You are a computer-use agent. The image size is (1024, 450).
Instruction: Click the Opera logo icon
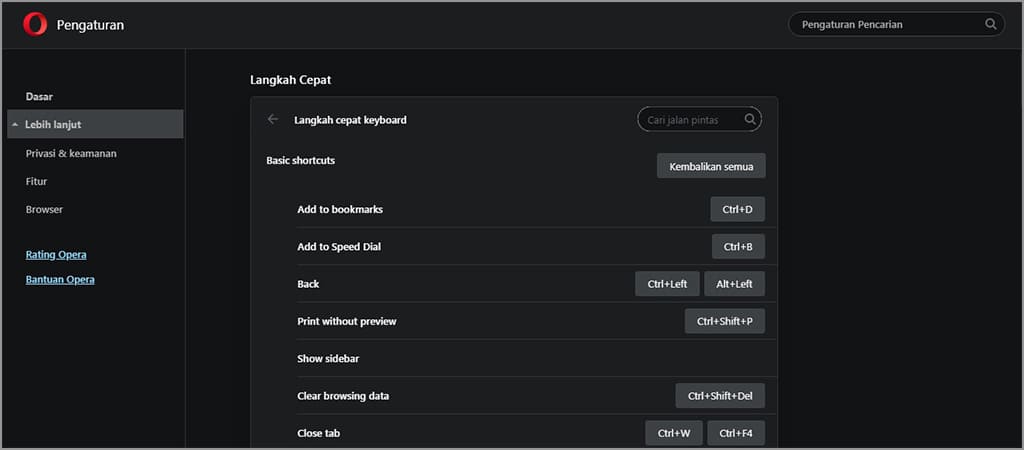[x=35, y=25]
